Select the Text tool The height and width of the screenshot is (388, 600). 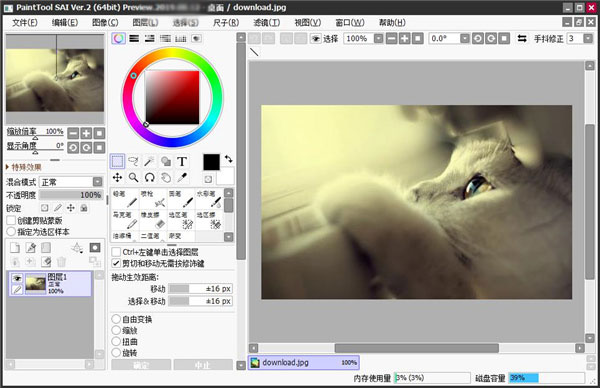182,161
